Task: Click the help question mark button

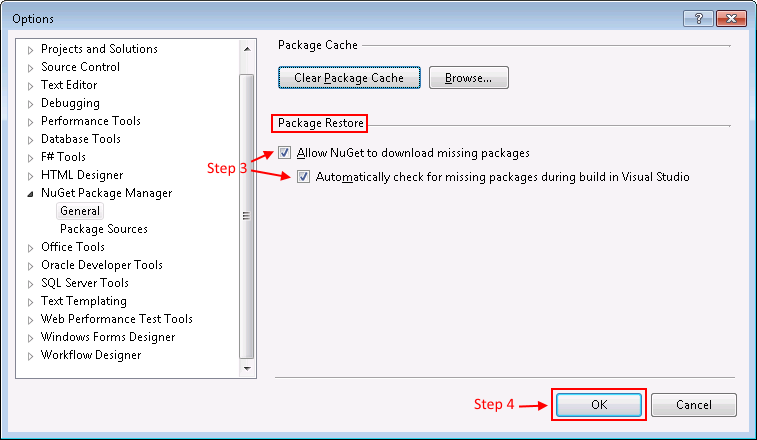Action: [697, 19]
